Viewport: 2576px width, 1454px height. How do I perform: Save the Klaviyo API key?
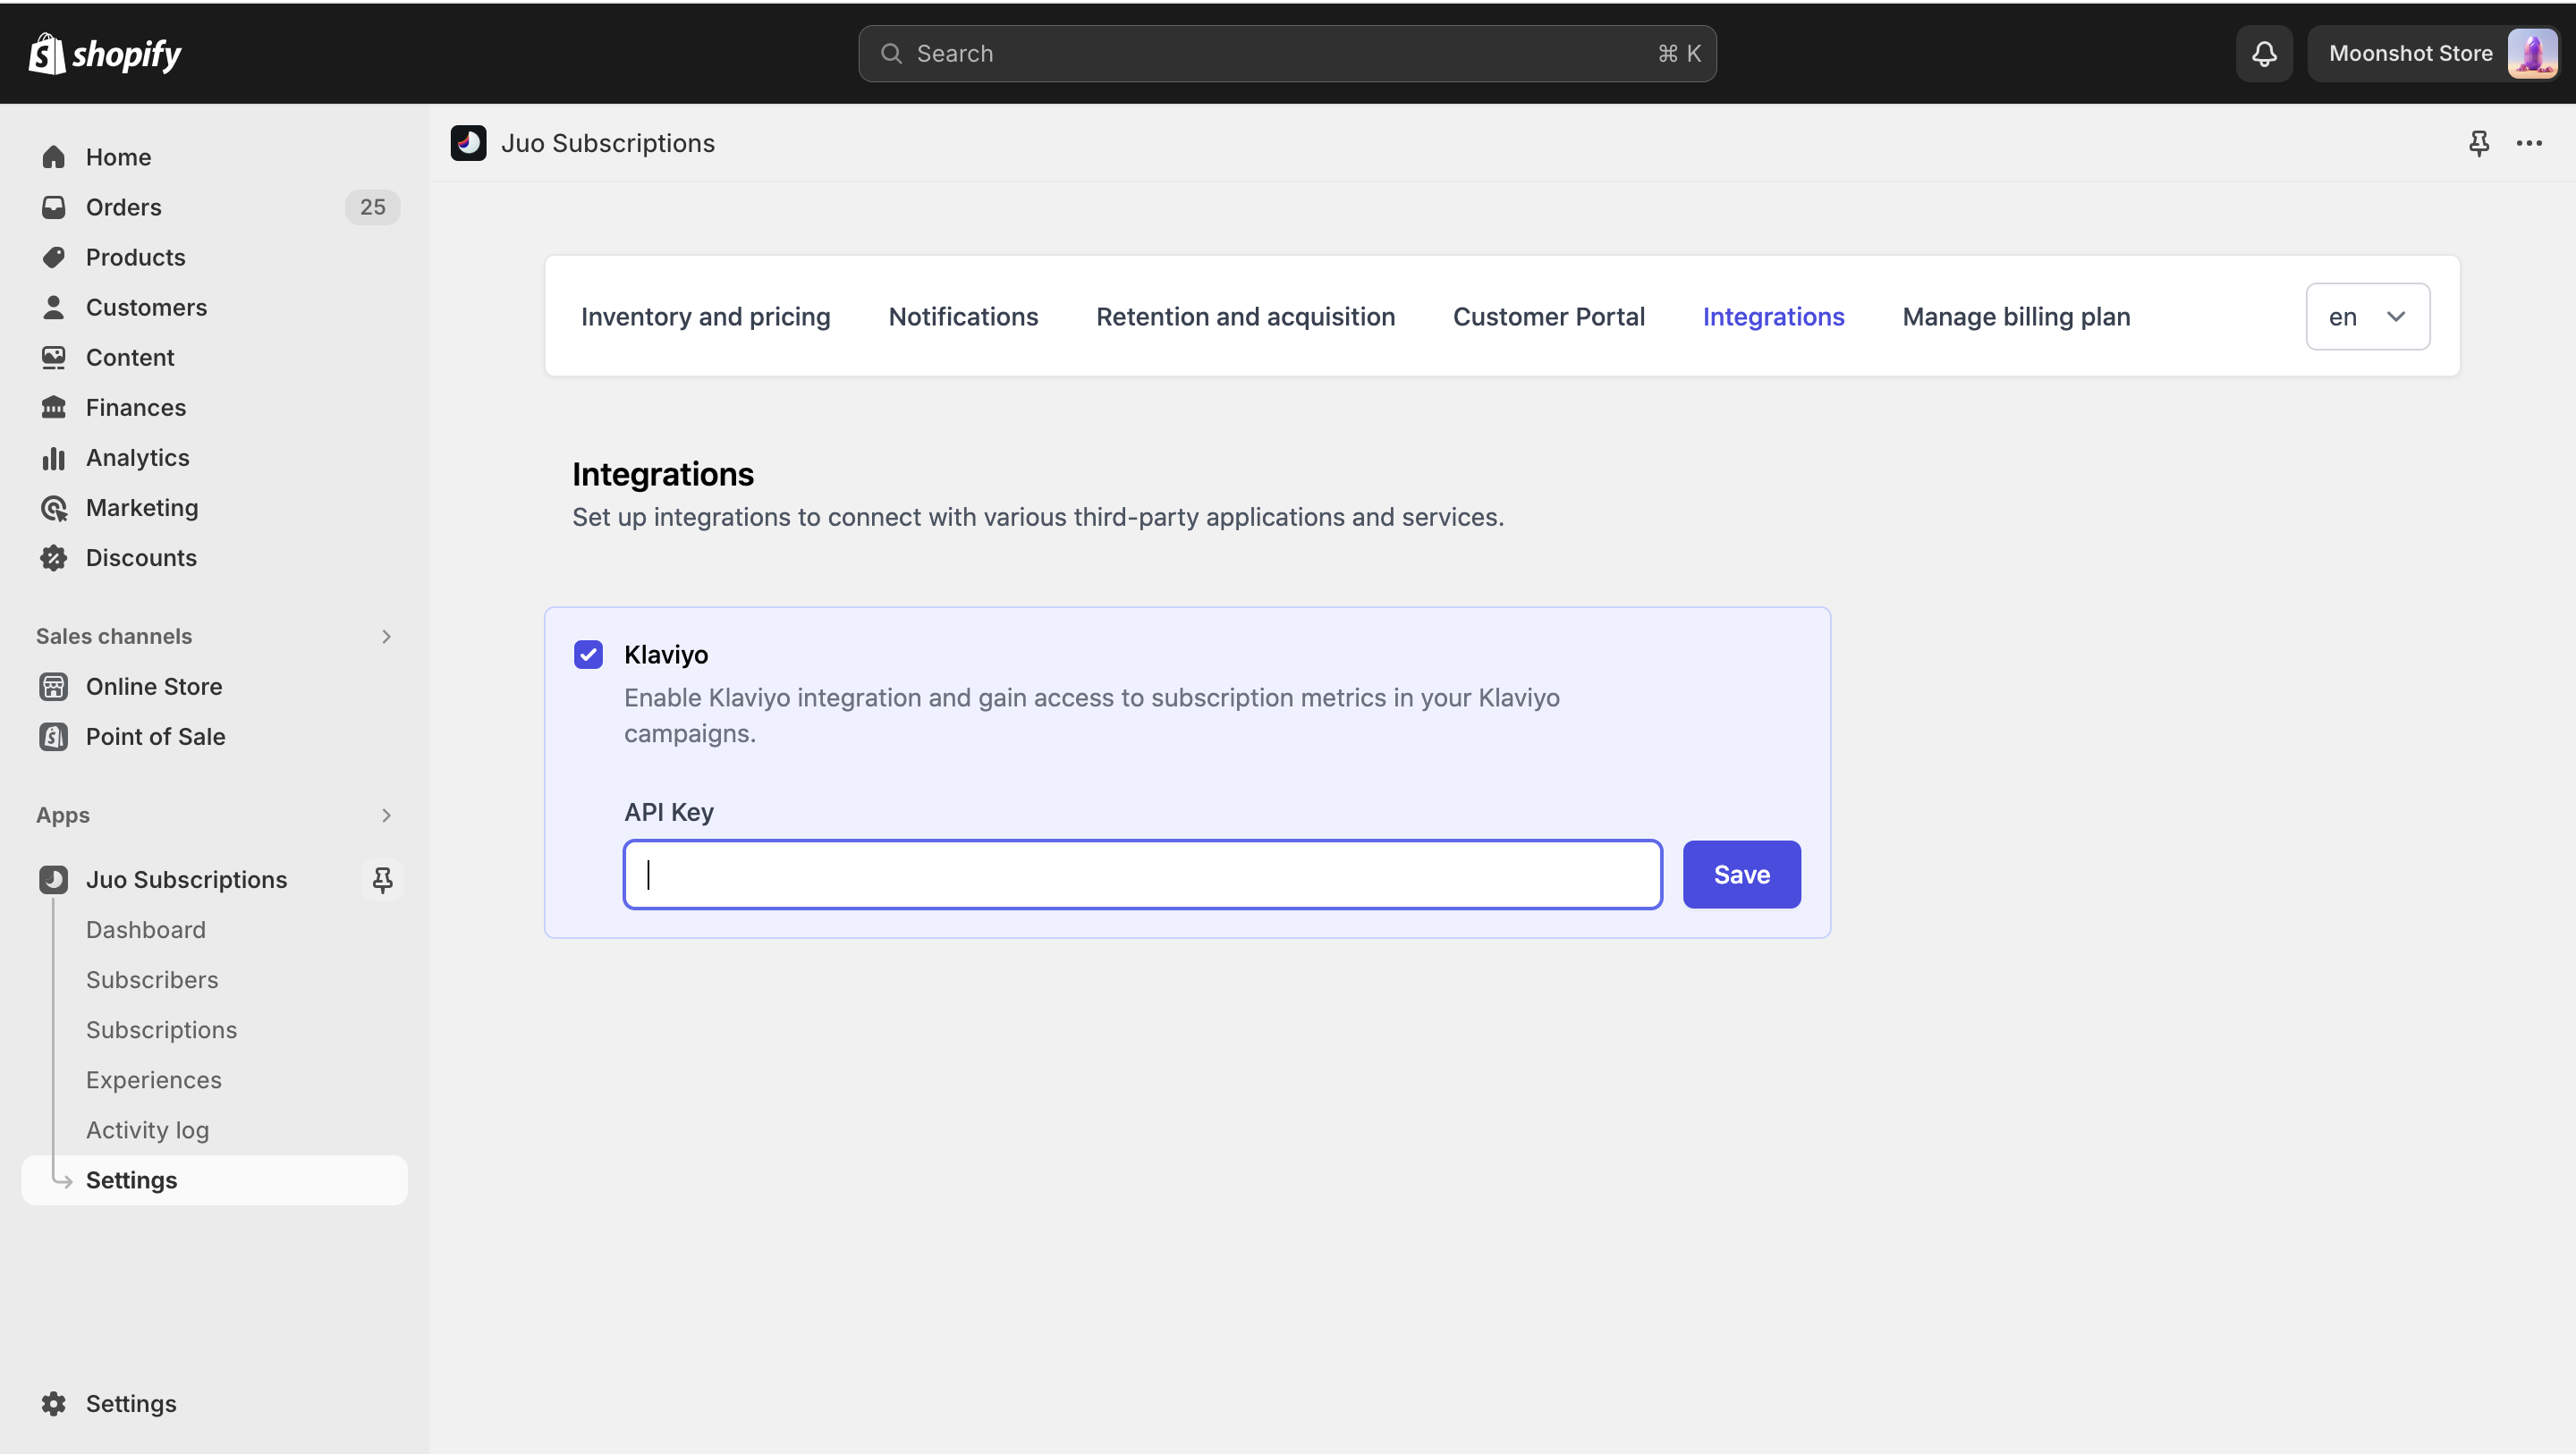tap(1742, 874)
